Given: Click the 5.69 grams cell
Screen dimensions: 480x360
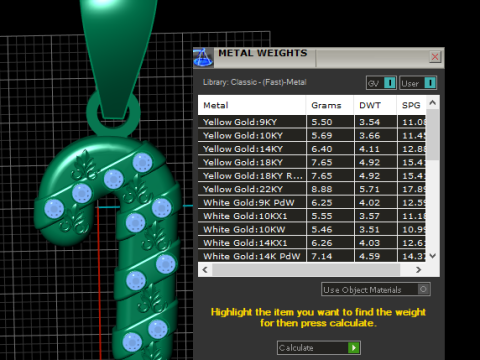Looking at the screenshot, I should point(330,135).
